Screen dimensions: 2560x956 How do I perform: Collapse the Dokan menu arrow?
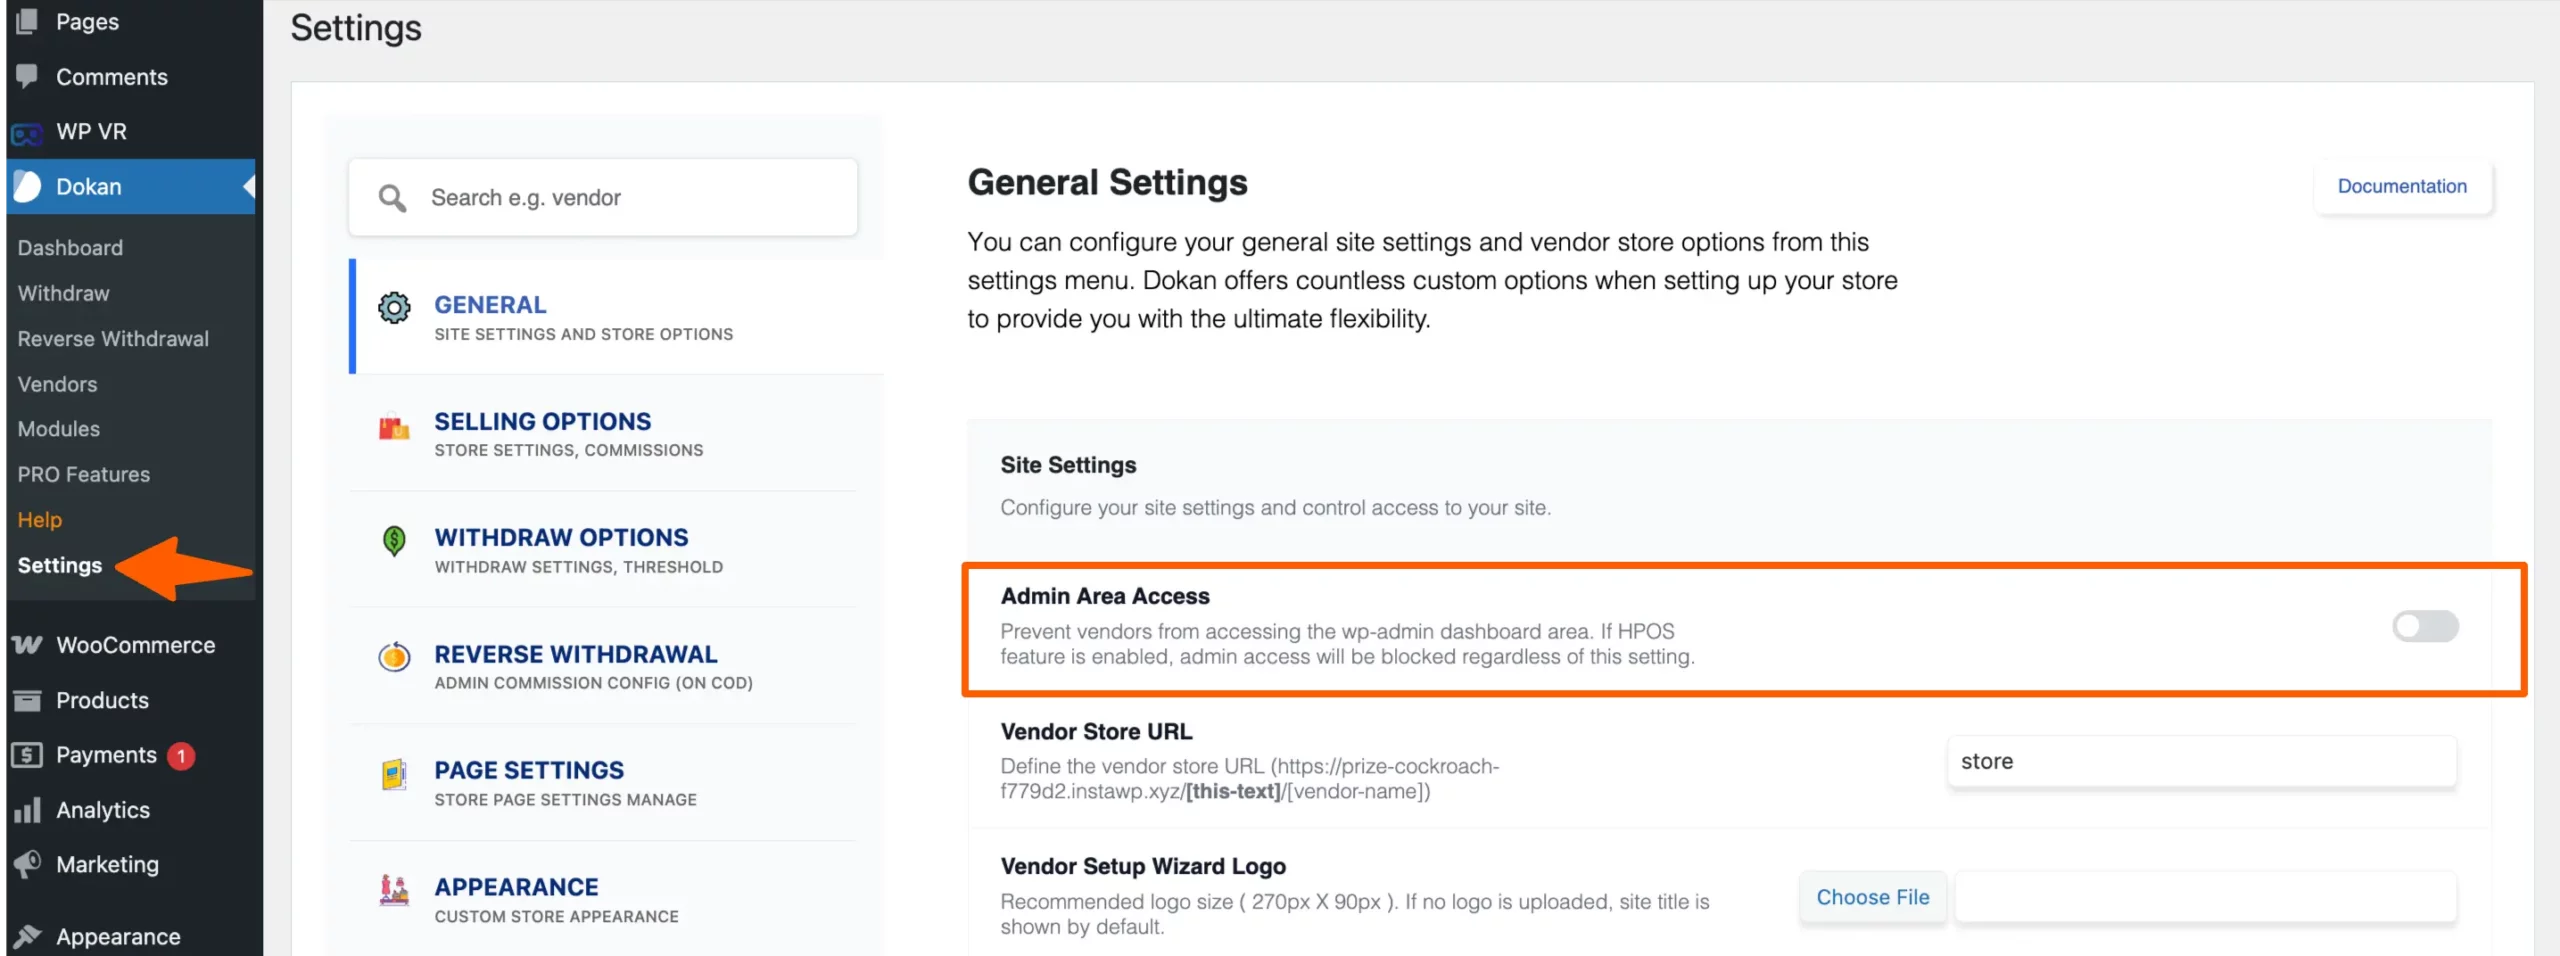tap(249, 187)
